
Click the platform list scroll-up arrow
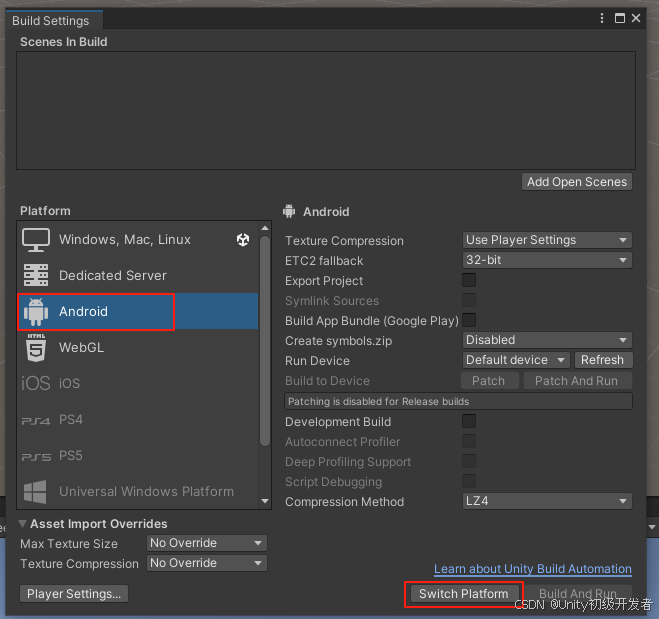coord(265,228)
